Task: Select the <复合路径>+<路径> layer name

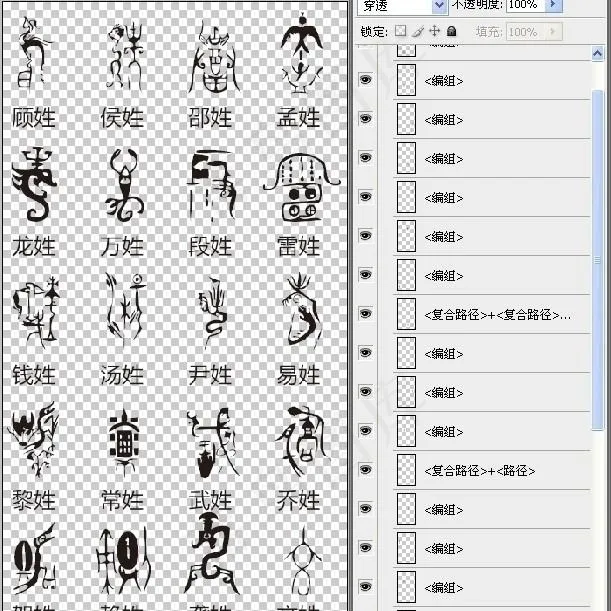Action: point(479,470)
